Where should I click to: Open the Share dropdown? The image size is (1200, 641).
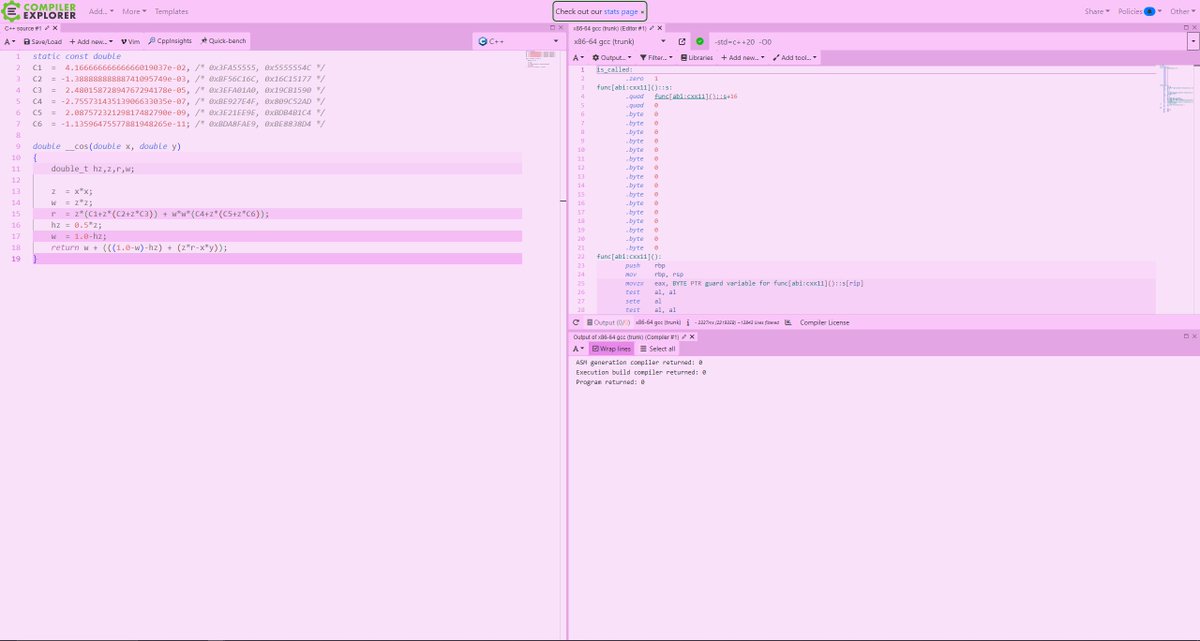pyautogui.click(x=1097, y=11)
